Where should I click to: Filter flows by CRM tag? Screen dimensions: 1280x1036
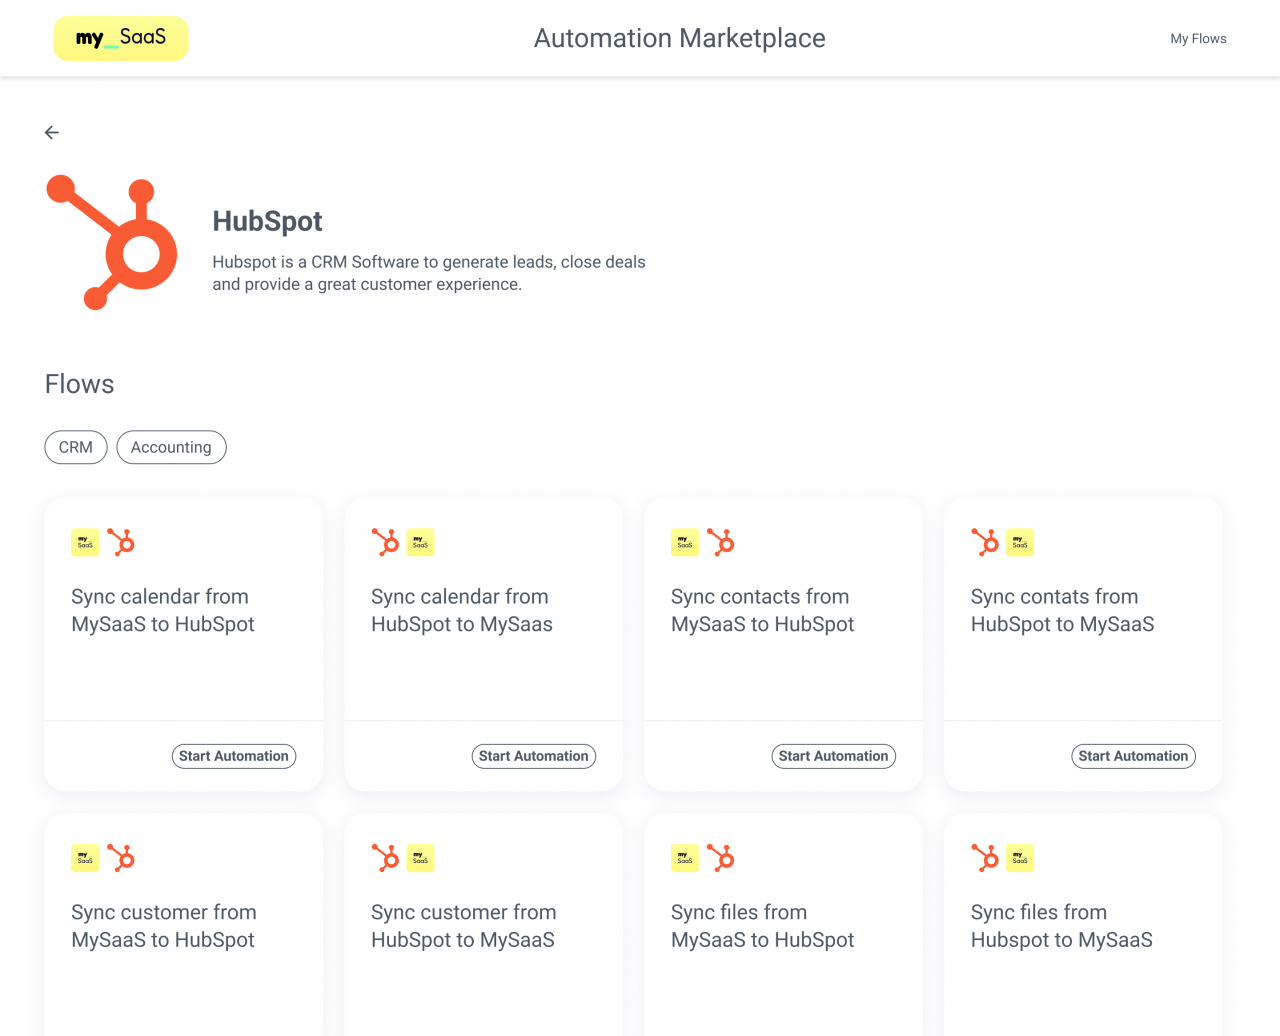[76, 447]
